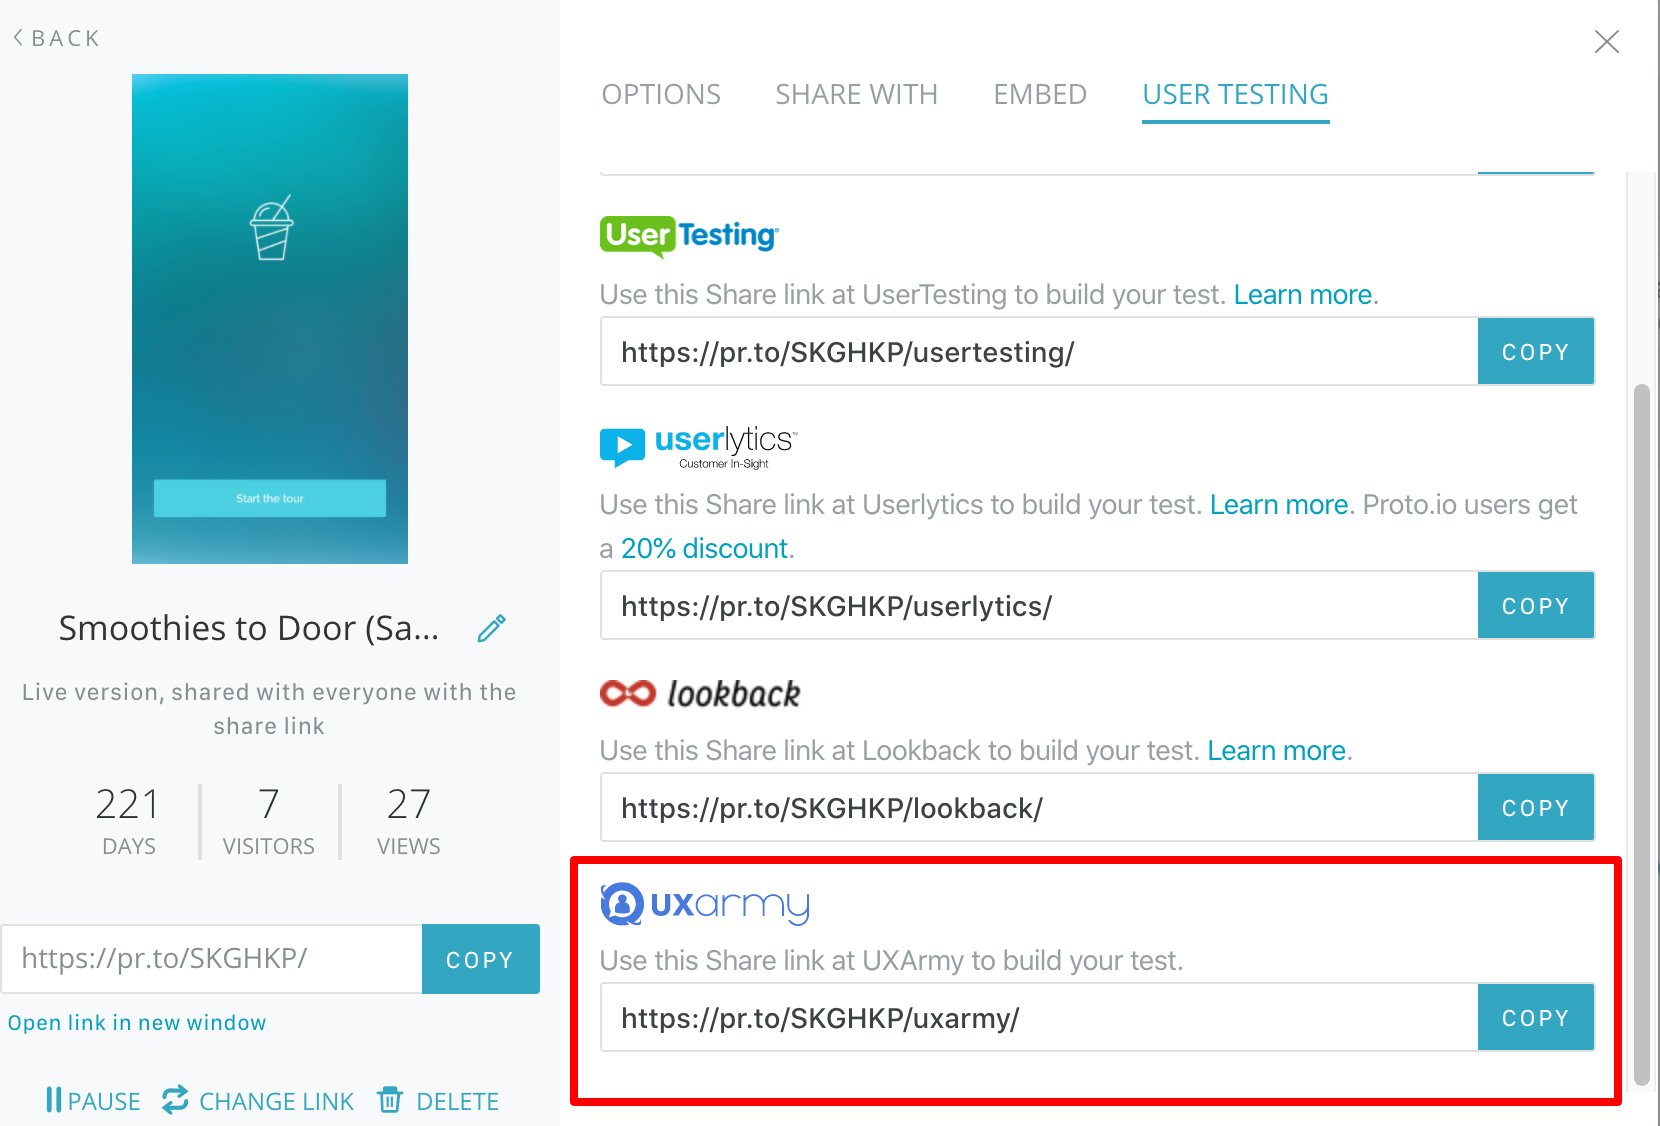Screen dimensions: 1660x1126
Task: Click the change link arrows icon
Action: tap(175, 1099)
